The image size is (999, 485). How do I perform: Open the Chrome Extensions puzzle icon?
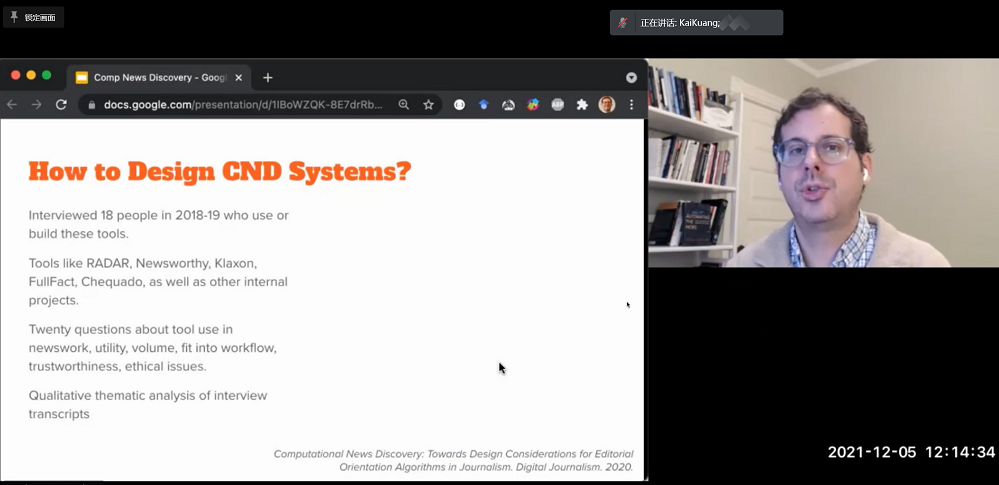[x=582, y=105]
